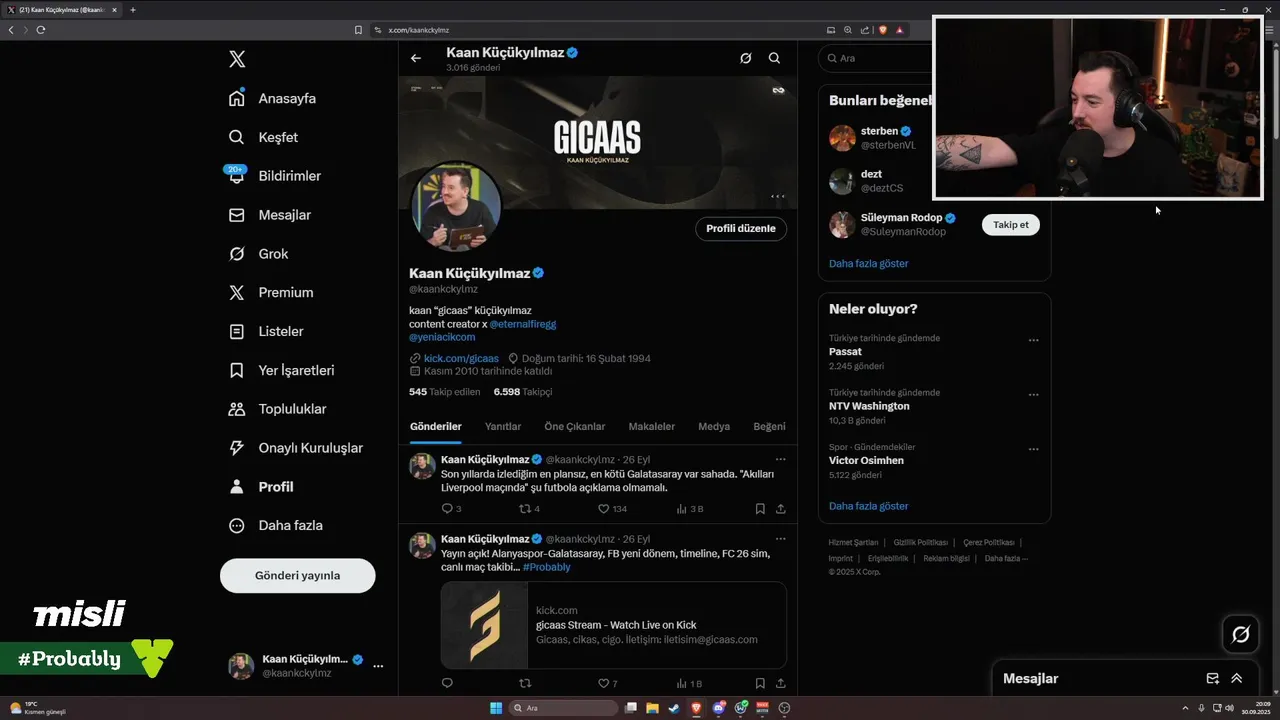The width and height of the screenshot is (1280, 720).
Task: Bookmark the Galatasaray criticism post
Action: click(760, 509)
